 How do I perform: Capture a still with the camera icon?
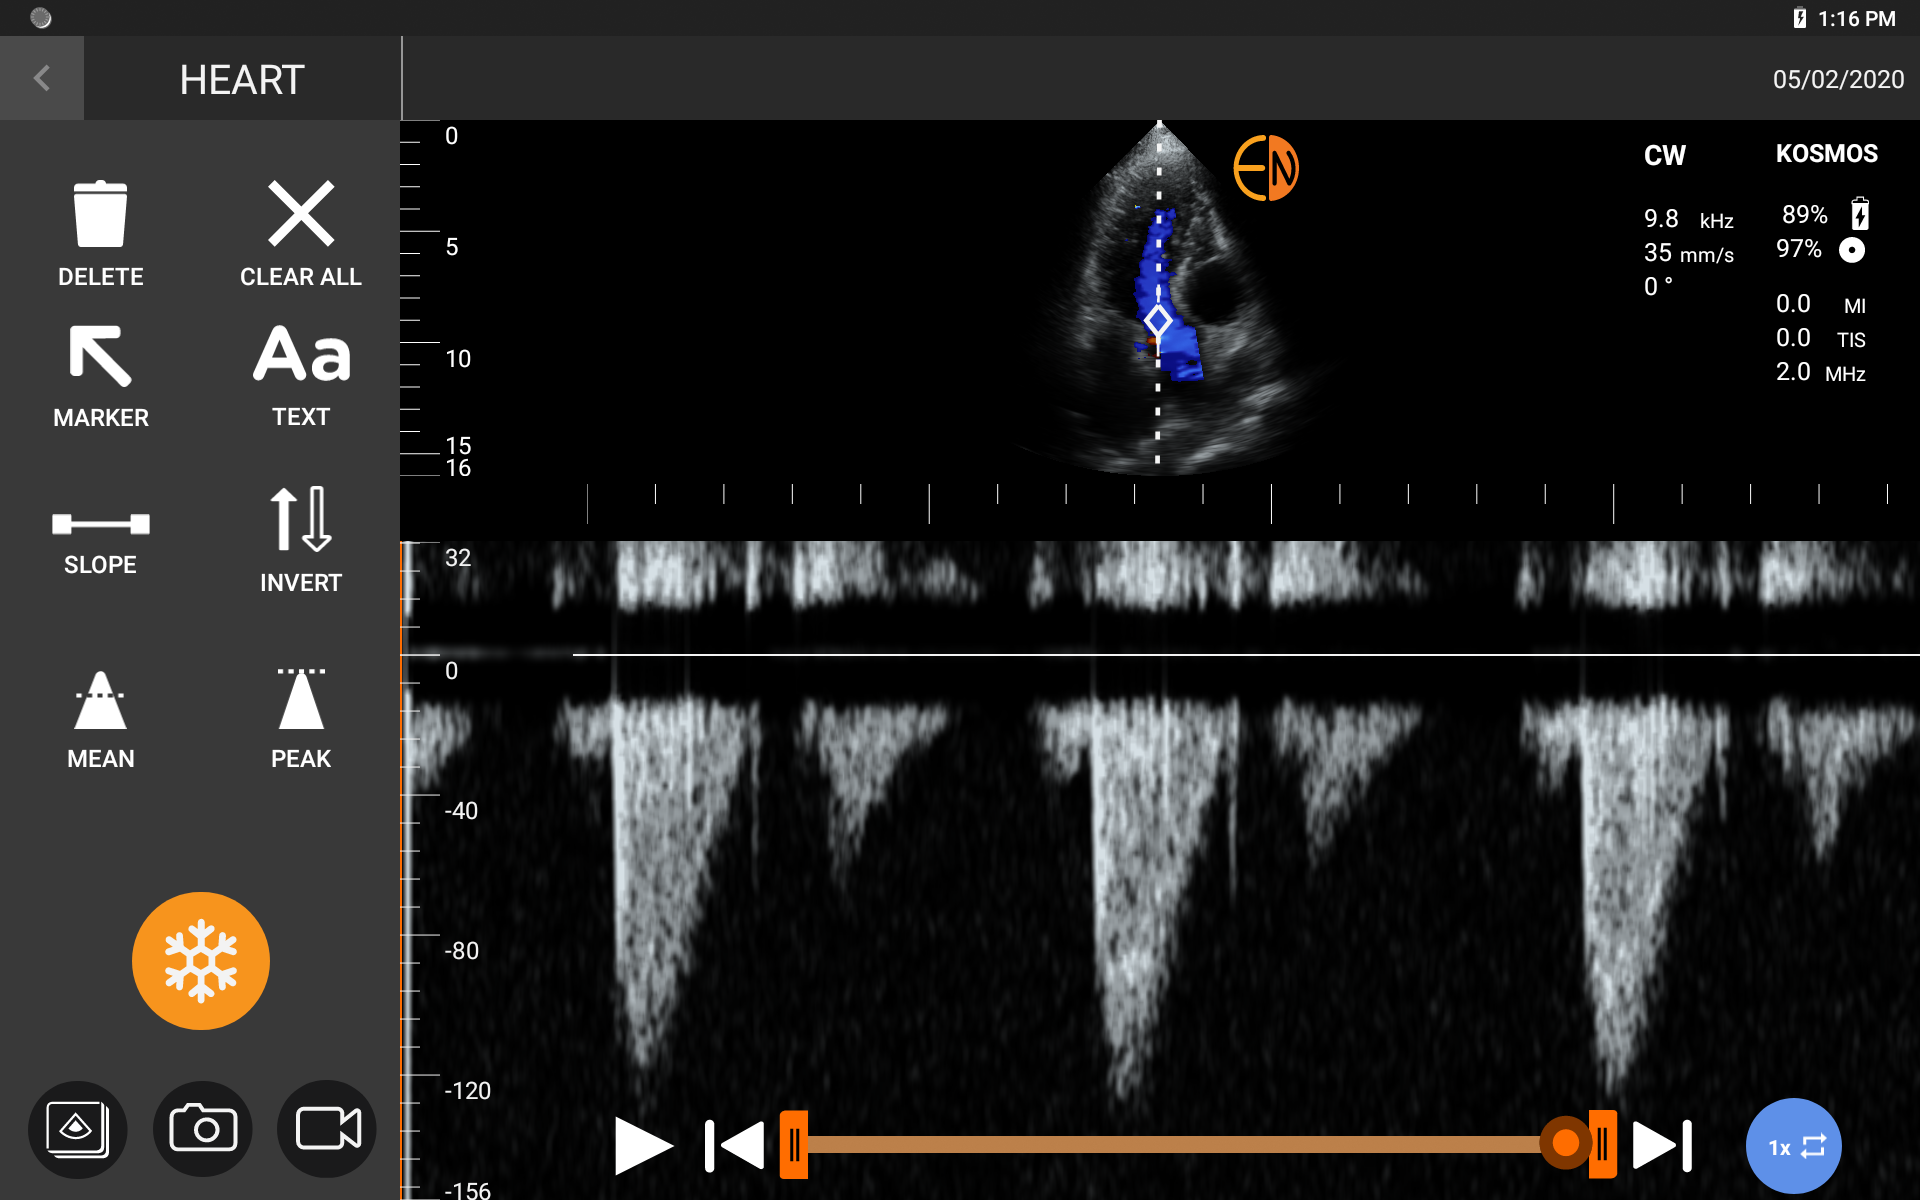203,1130
